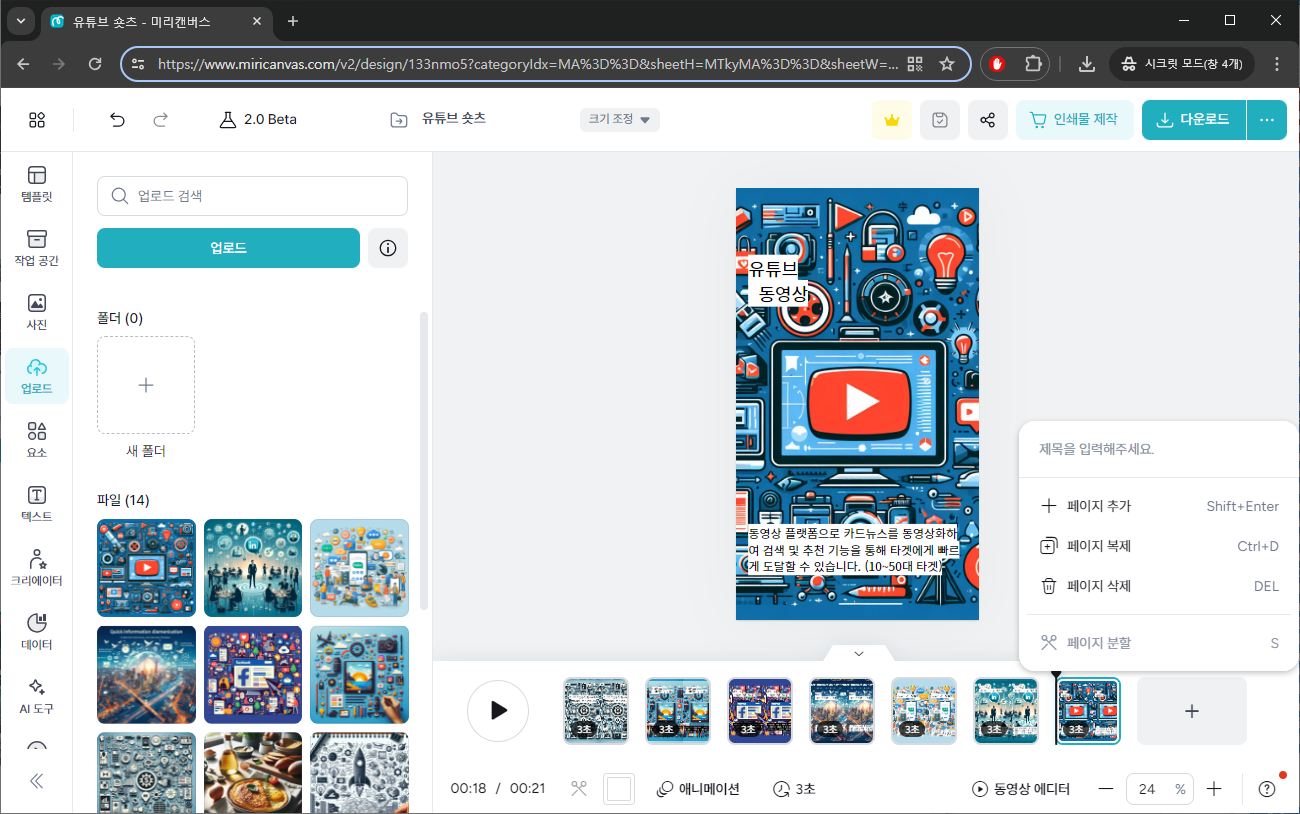The image size is (1300, 814).
Task: Open the browser downloads icon
Action: (1087, 63)
